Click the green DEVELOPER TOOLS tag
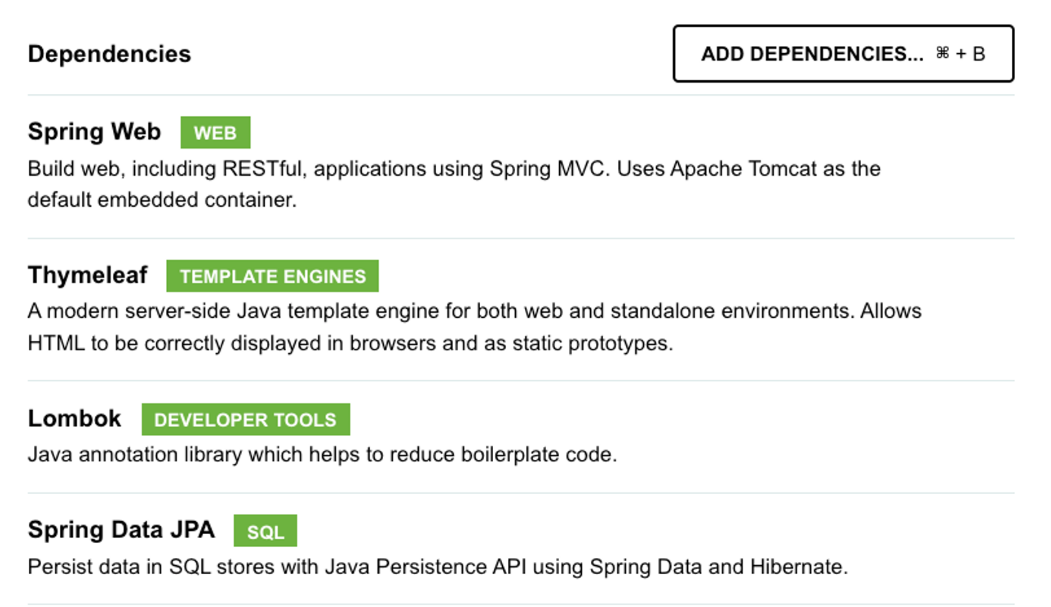The height and width of the screenshot is (607, 1051). [x=245, y=420]
